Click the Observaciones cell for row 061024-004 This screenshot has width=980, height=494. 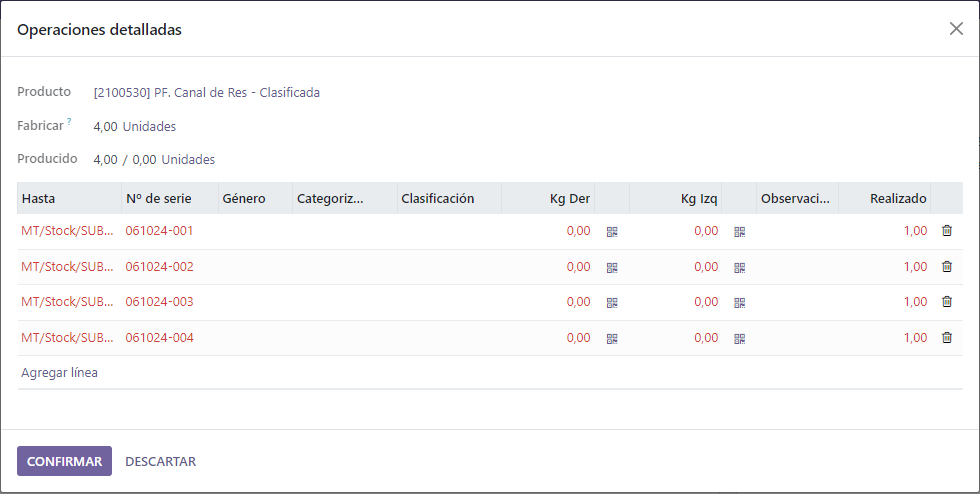point(798,338)
